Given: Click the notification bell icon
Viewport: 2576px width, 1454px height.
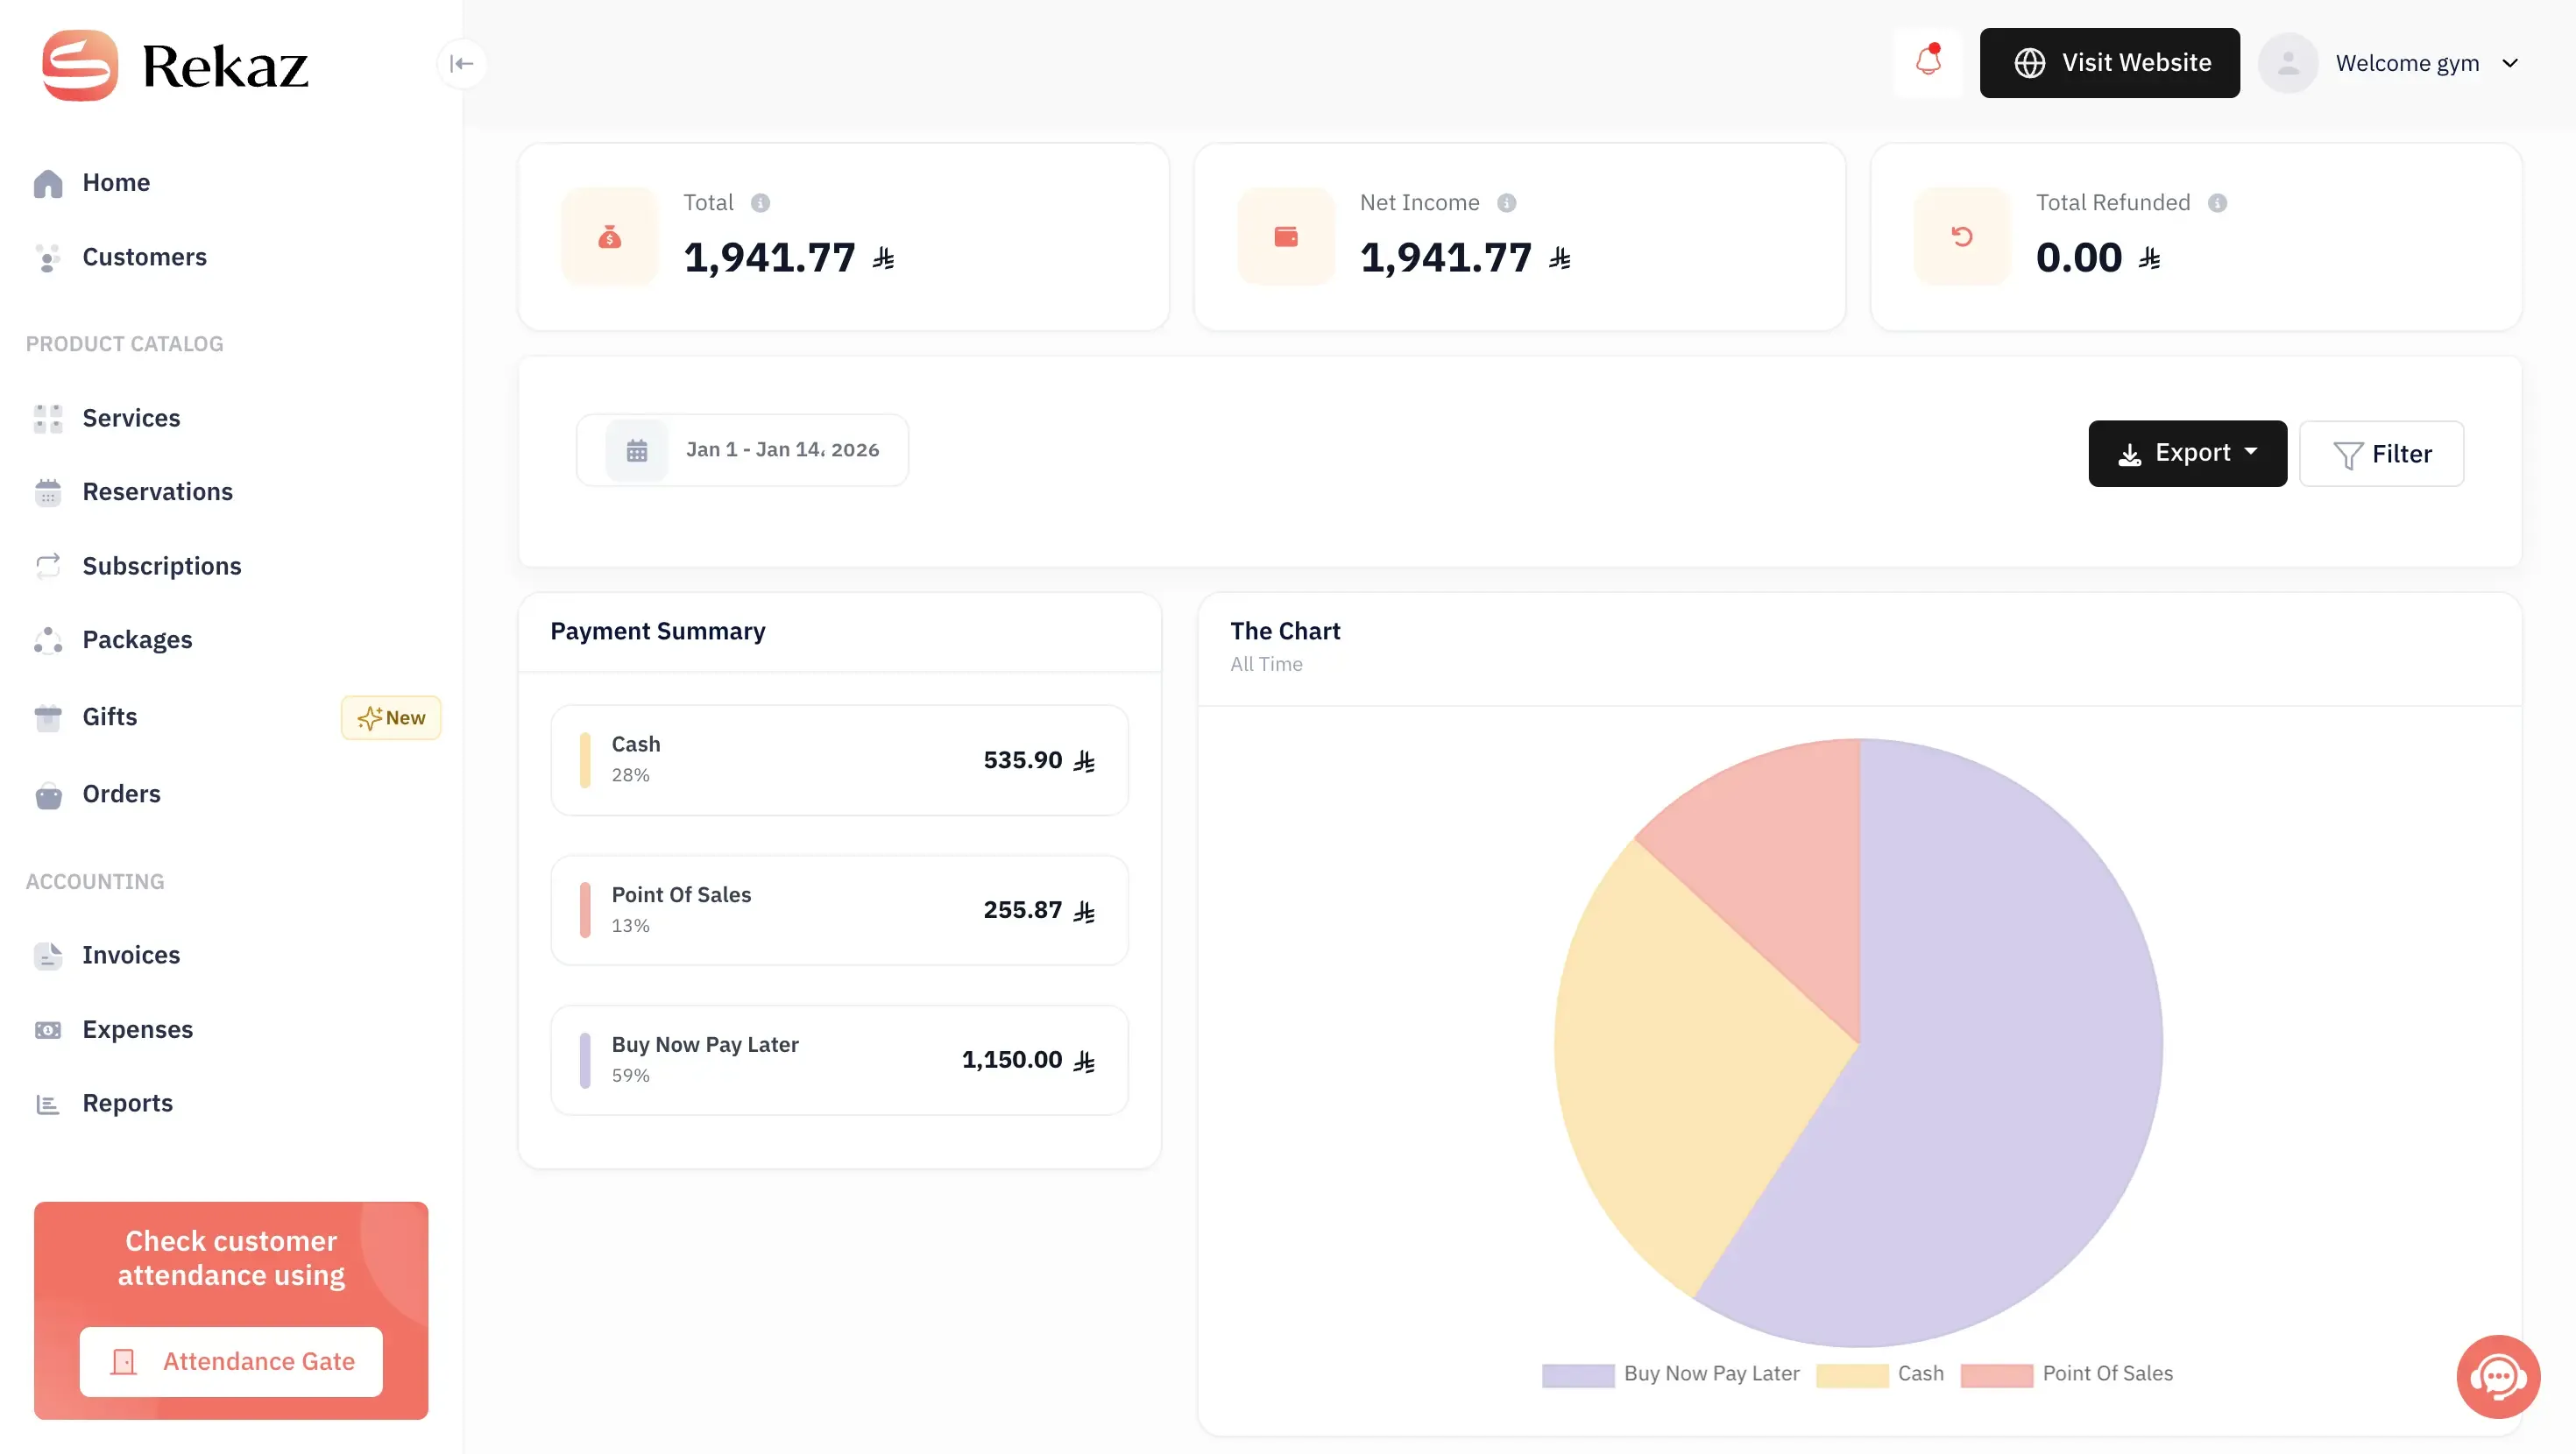Looking at the screenshot, I should point(1927,63).
